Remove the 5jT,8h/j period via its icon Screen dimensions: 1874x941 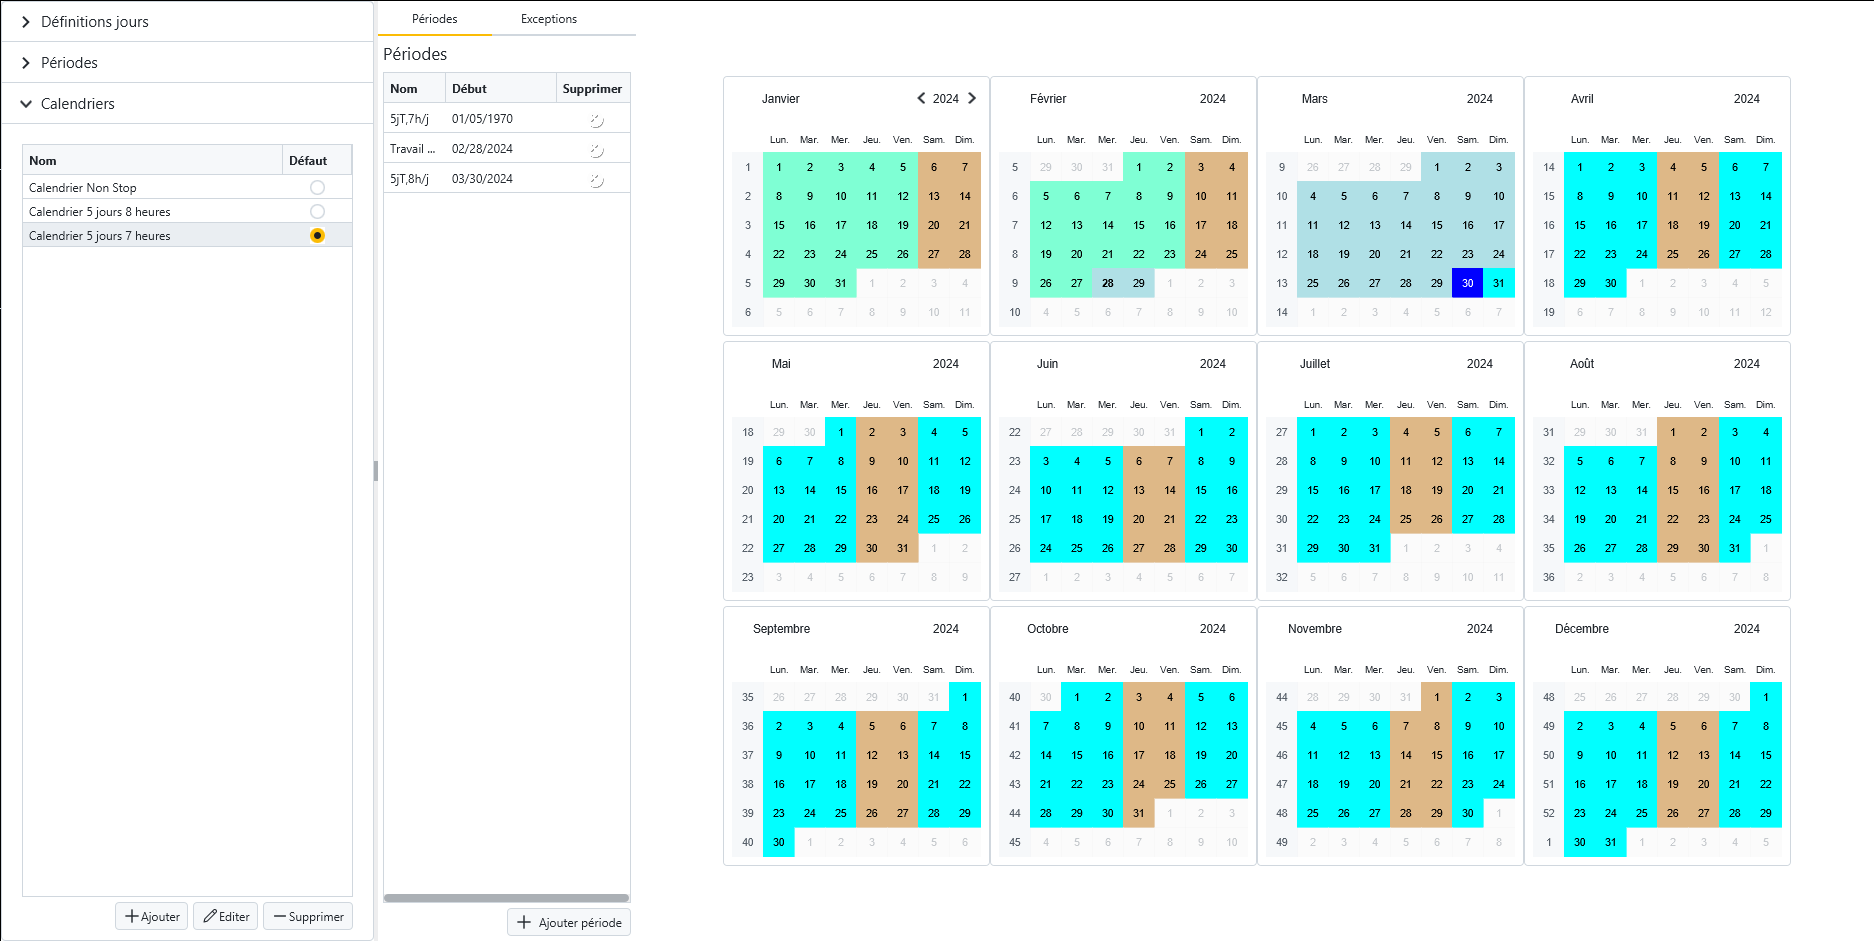pyautogui.click(x=596, y=180)
